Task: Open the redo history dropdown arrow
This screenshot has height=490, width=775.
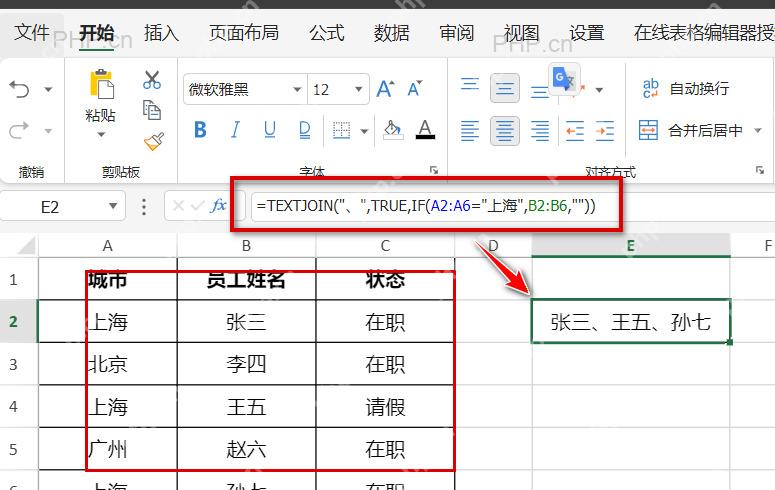Action: coord(48,131)
